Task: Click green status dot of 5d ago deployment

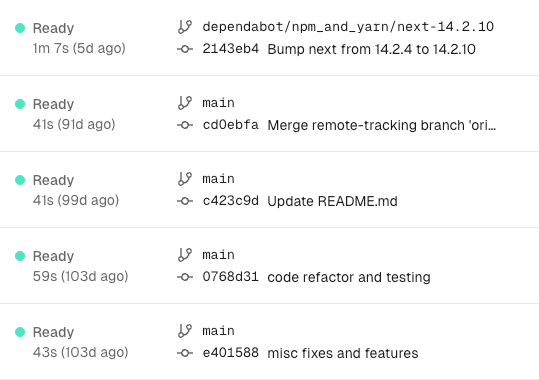Action: tap(20, 28)
